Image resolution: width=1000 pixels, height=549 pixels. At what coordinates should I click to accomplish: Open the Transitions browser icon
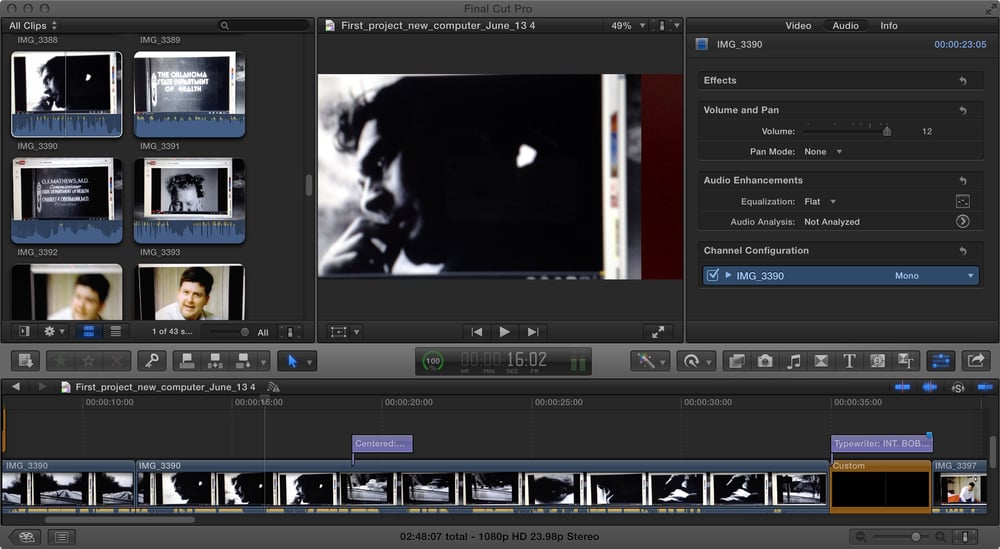[821, 361]
